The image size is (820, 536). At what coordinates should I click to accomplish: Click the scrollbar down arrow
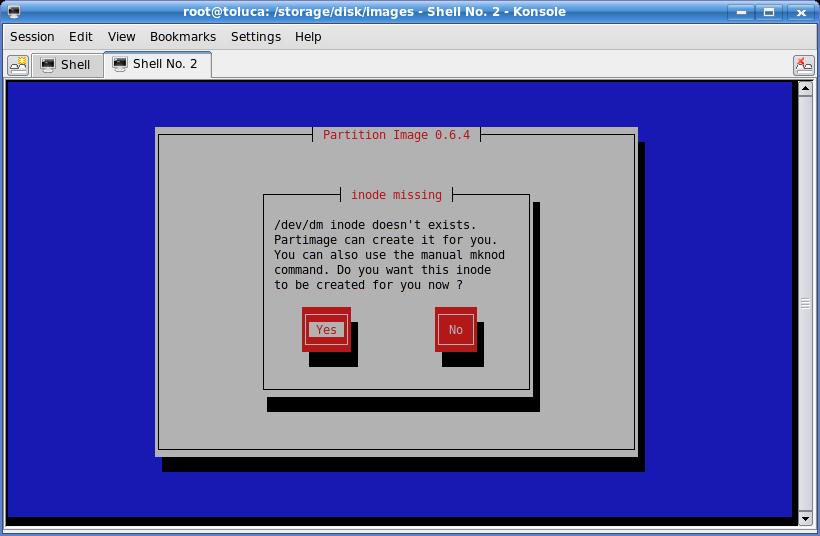pos(805,519)
